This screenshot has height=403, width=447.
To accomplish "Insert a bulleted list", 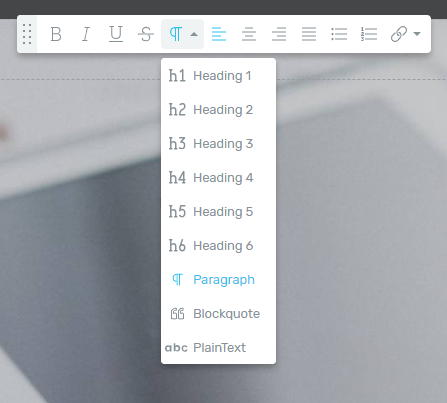I will point(339,34).
